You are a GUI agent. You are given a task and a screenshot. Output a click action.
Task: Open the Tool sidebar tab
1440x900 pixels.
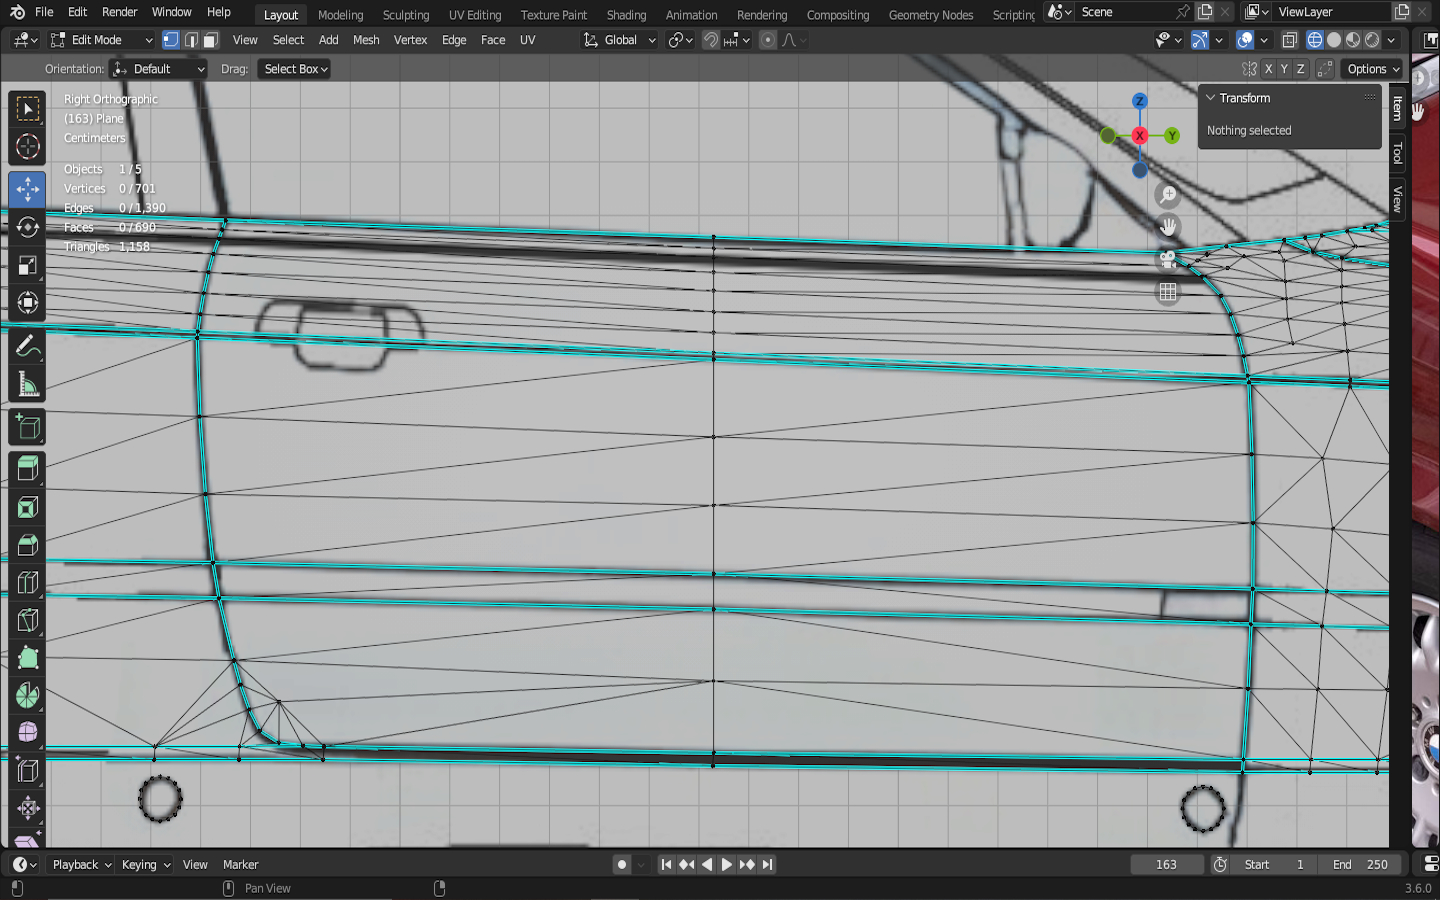(1397, 153)
